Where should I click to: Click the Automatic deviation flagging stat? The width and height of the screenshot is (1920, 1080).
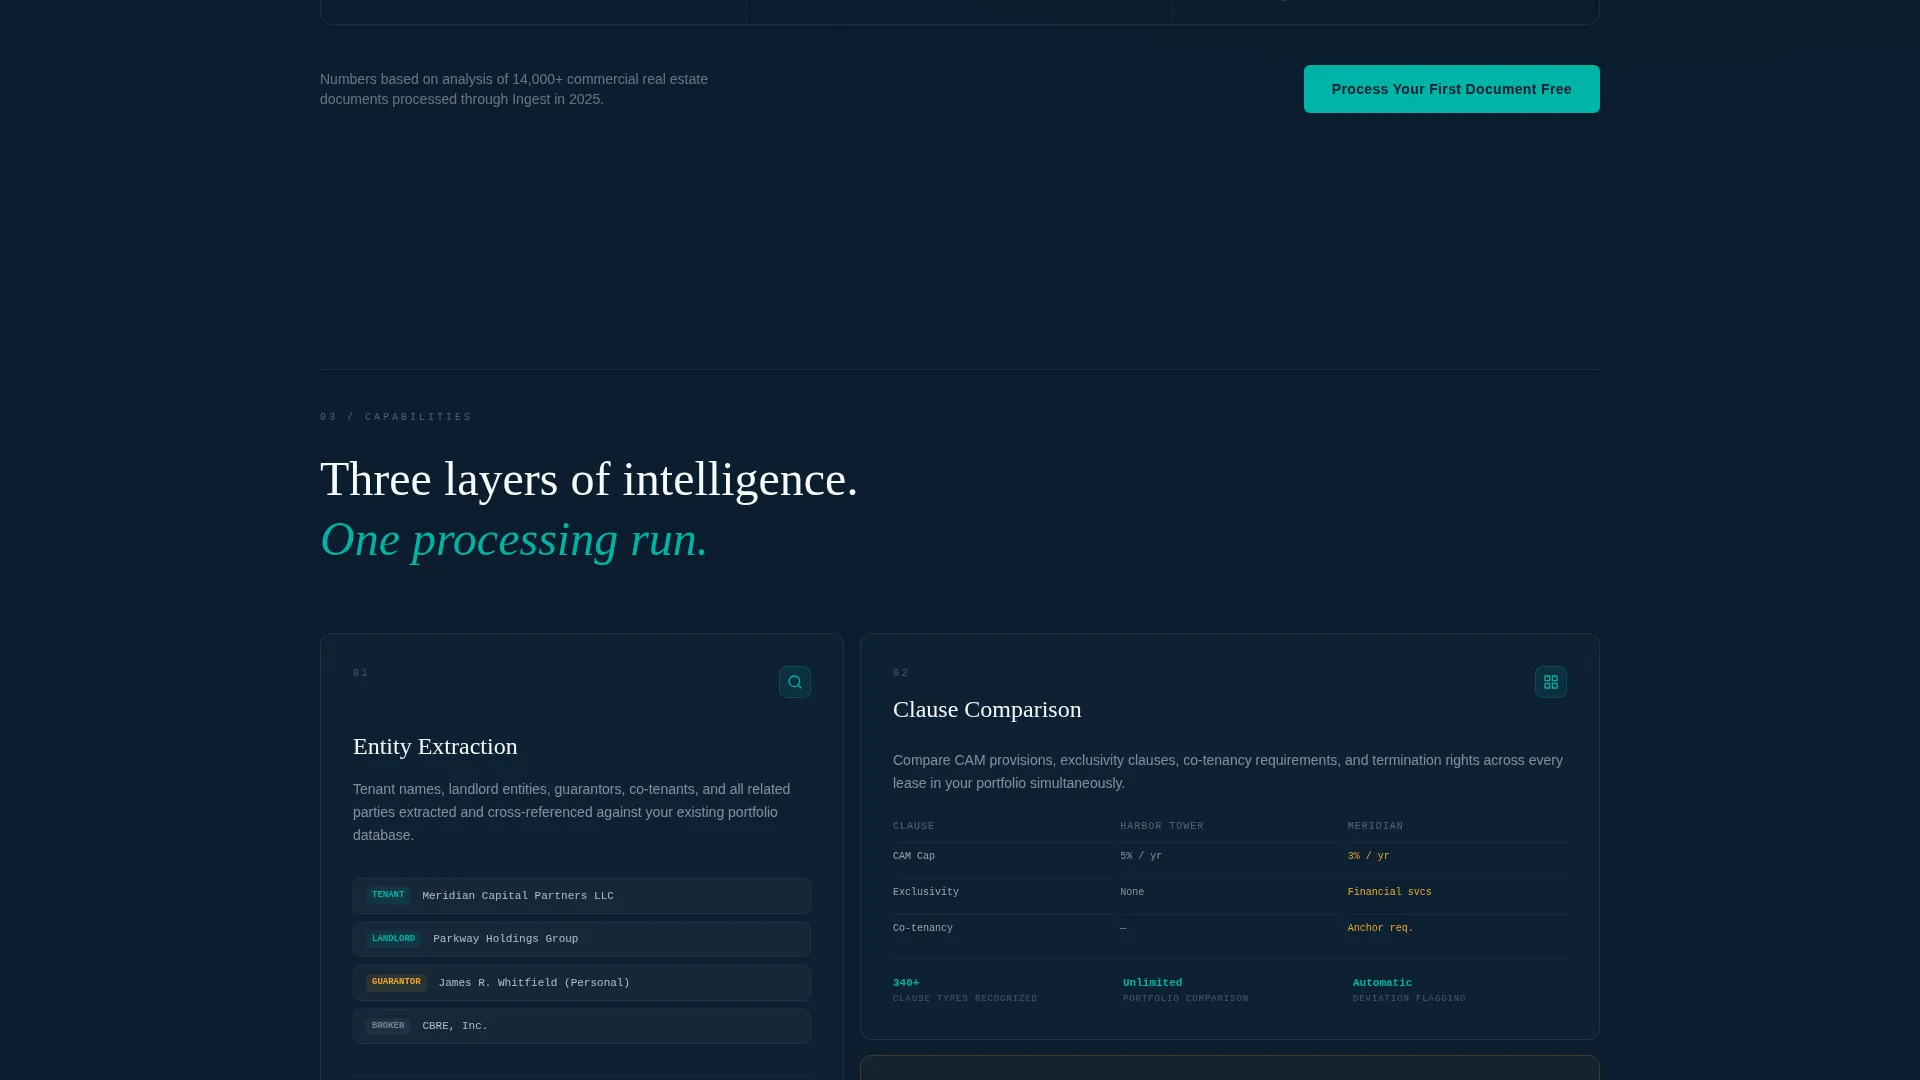tap(1409, 990)
